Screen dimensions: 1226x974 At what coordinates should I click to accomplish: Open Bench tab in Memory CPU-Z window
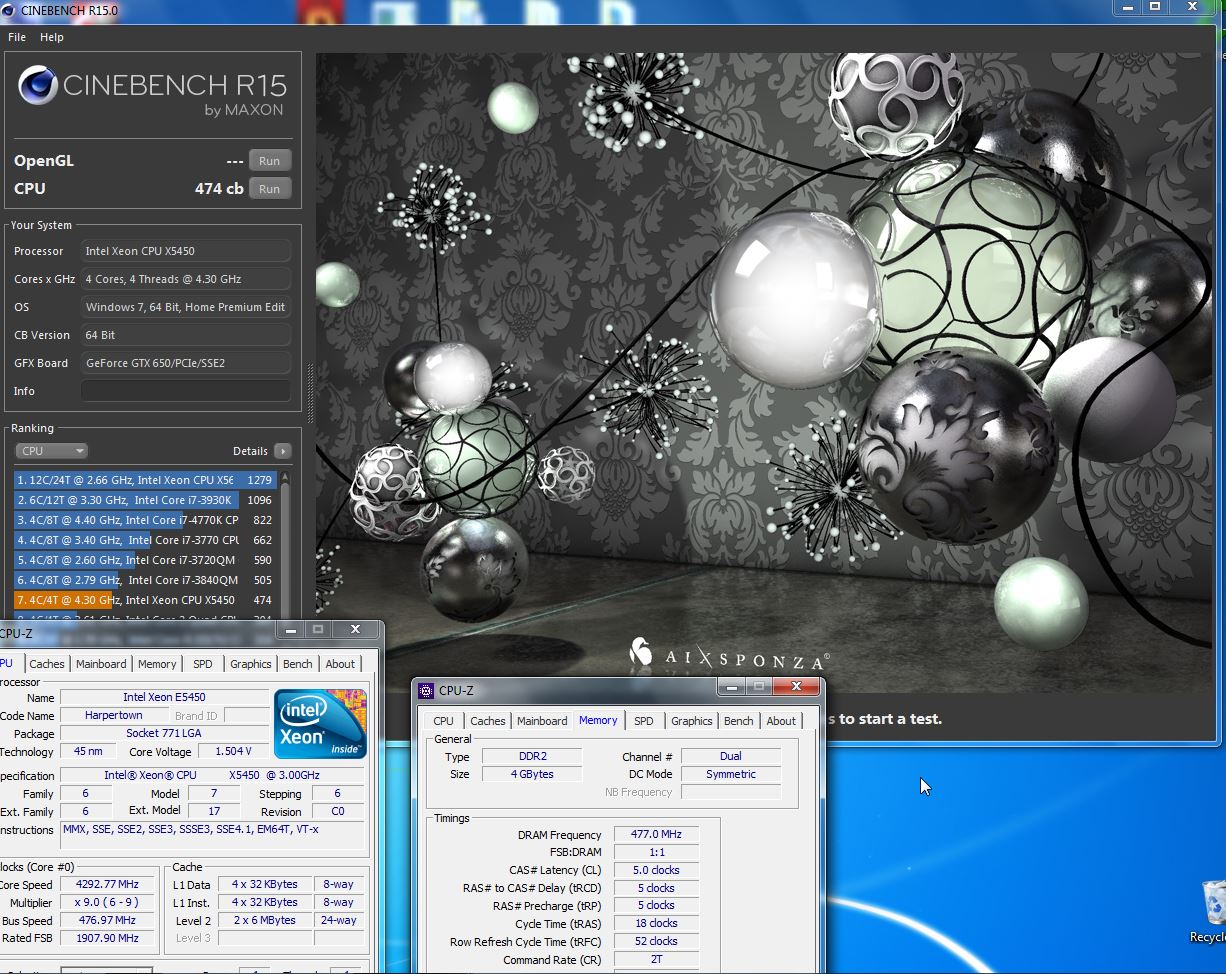coord(739,721)
